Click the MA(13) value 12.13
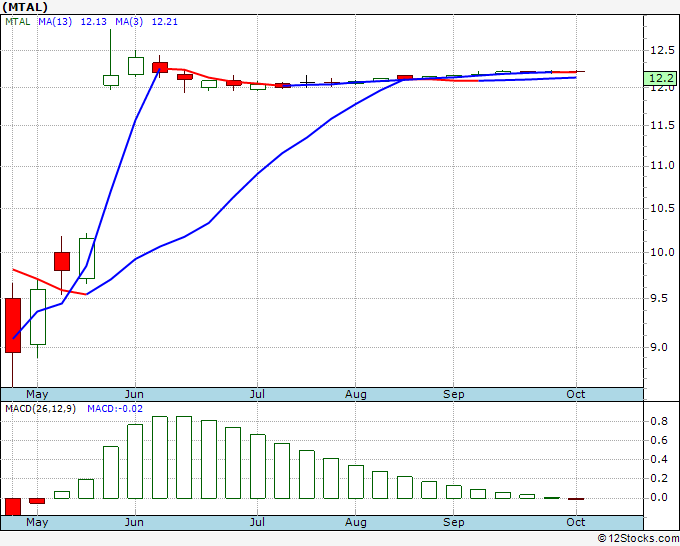This screenshot has width=680, height=546. [x=94, y=22]
